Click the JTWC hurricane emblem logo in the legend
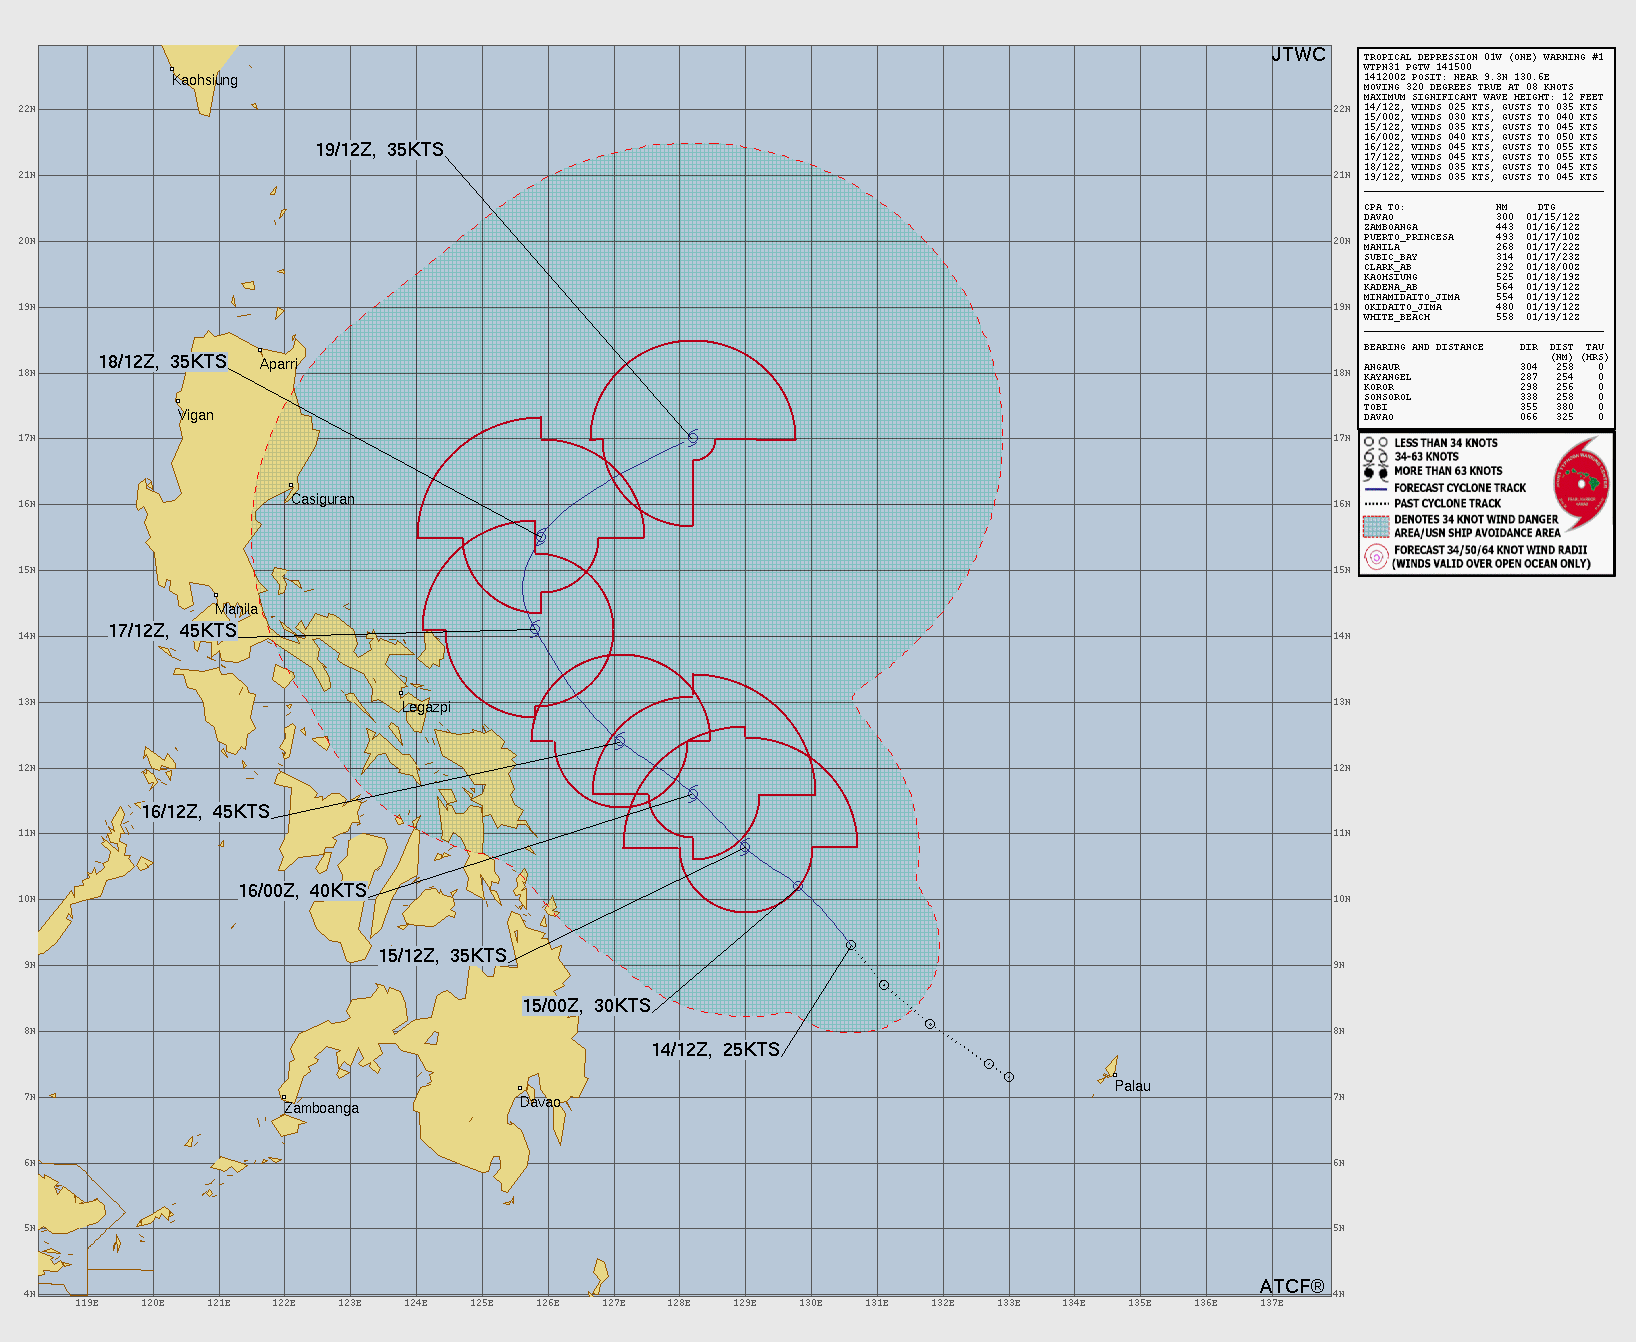Image resolution: width=1636 pixels, height=1342 pixels. click(x=1582, y=484)
